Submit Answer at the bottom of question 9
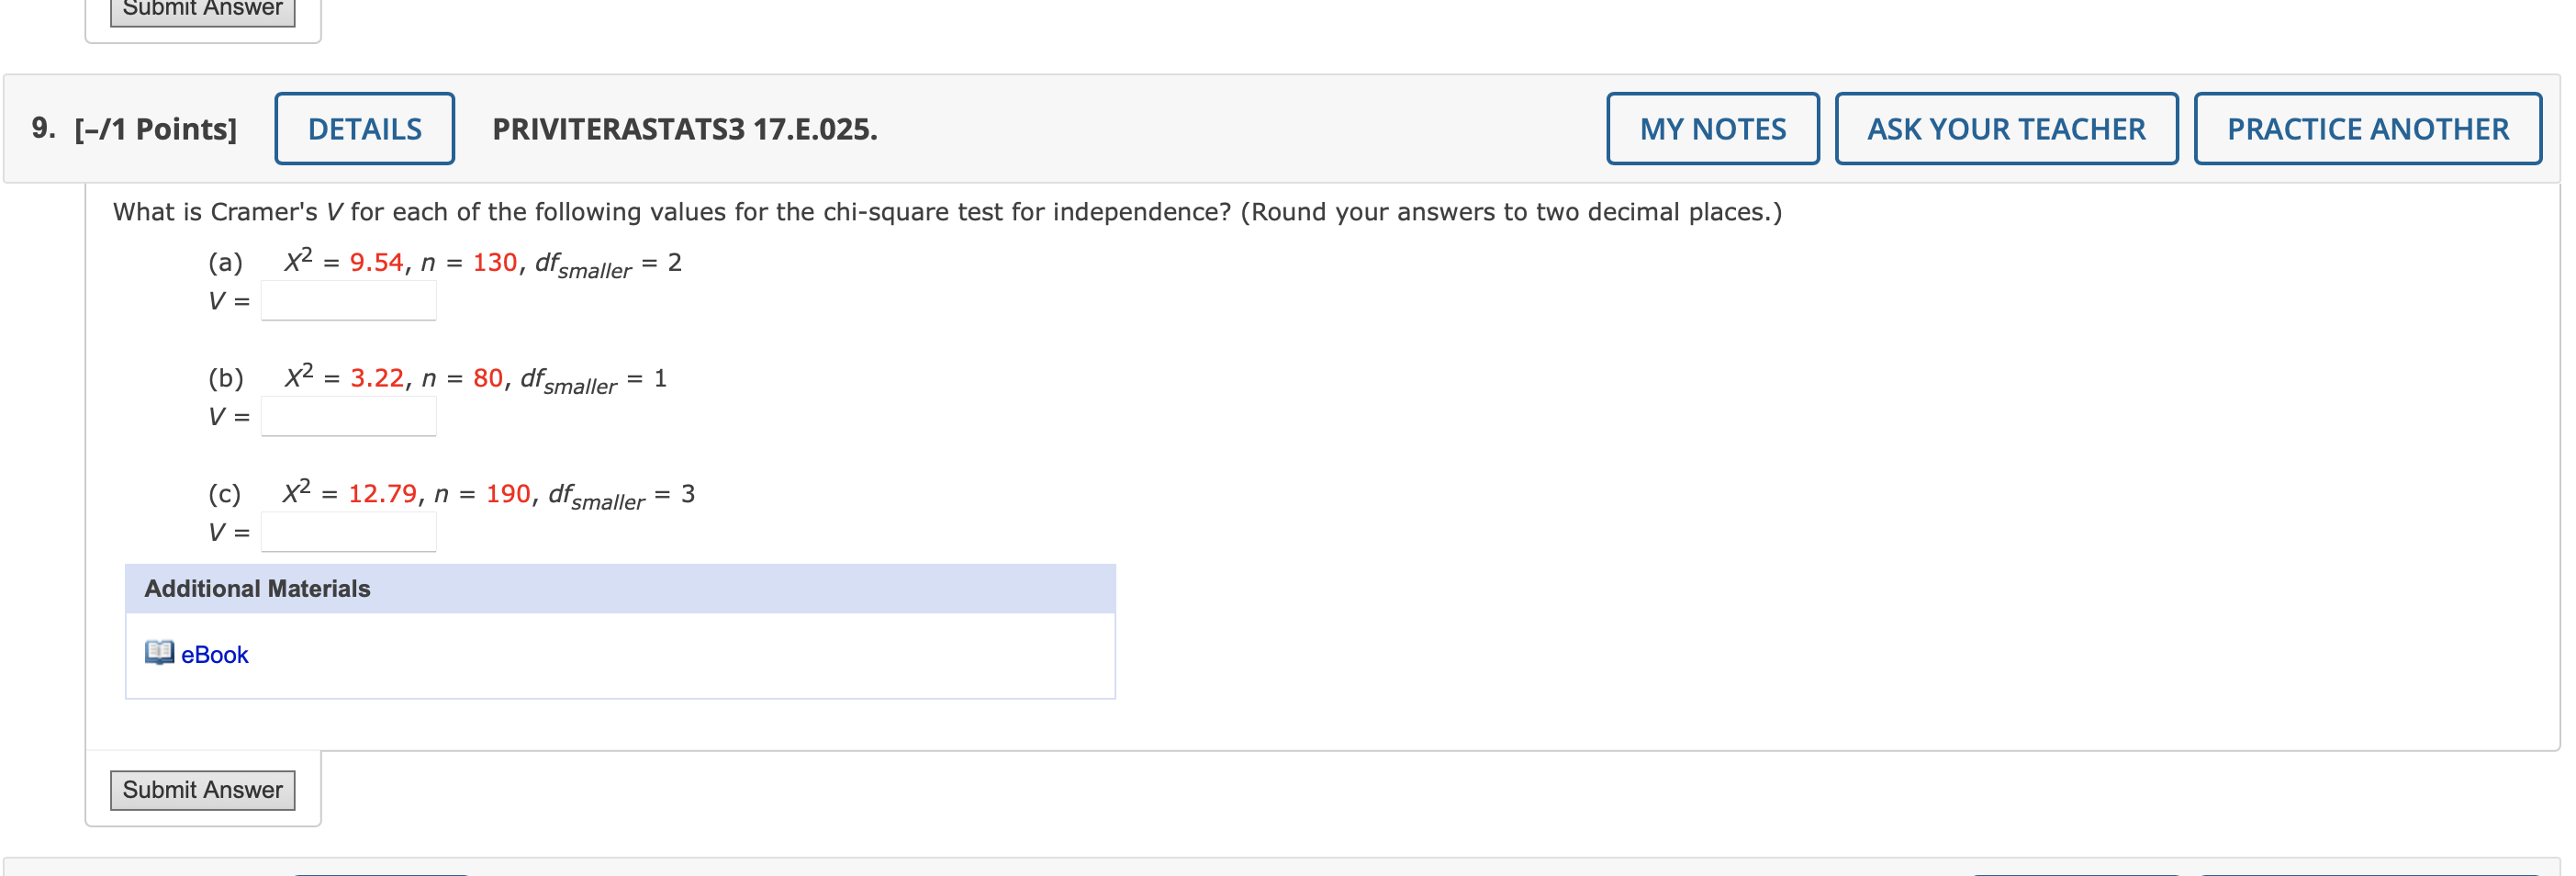This screenshot has width=2576, height=876. [x=202, y=789]
